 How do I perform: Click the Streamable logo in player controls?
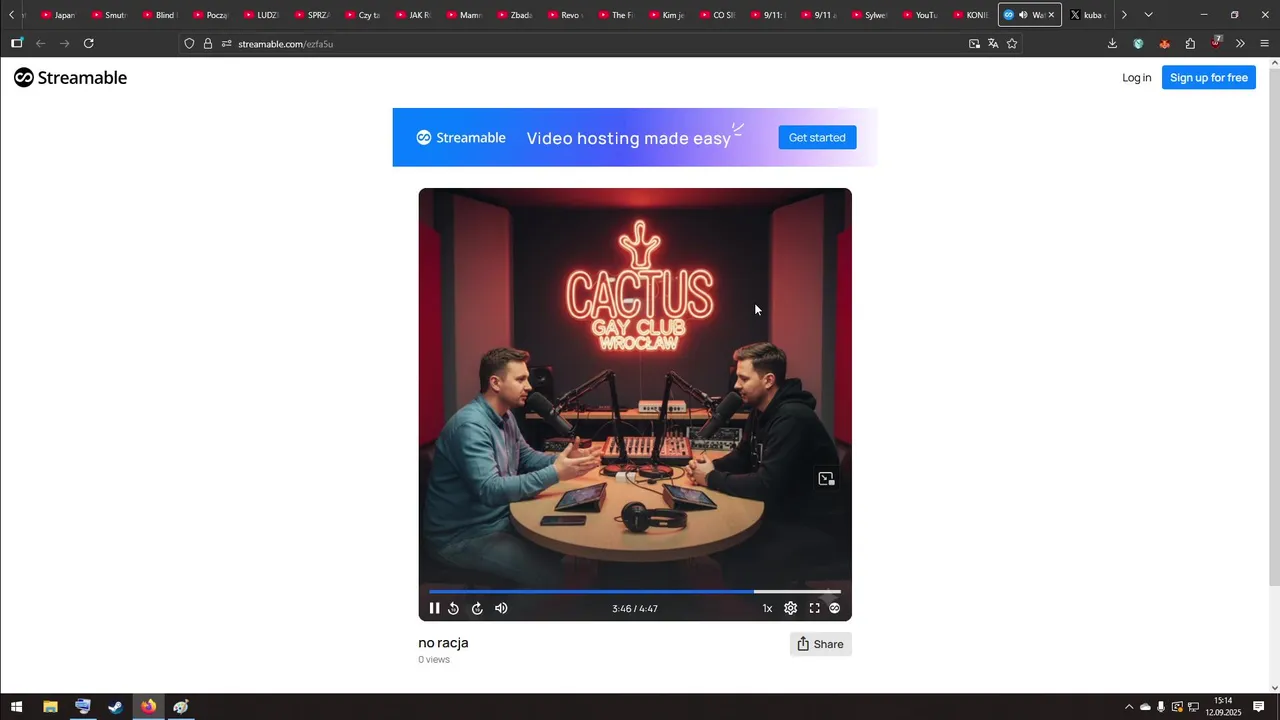(x=834, y=608)
